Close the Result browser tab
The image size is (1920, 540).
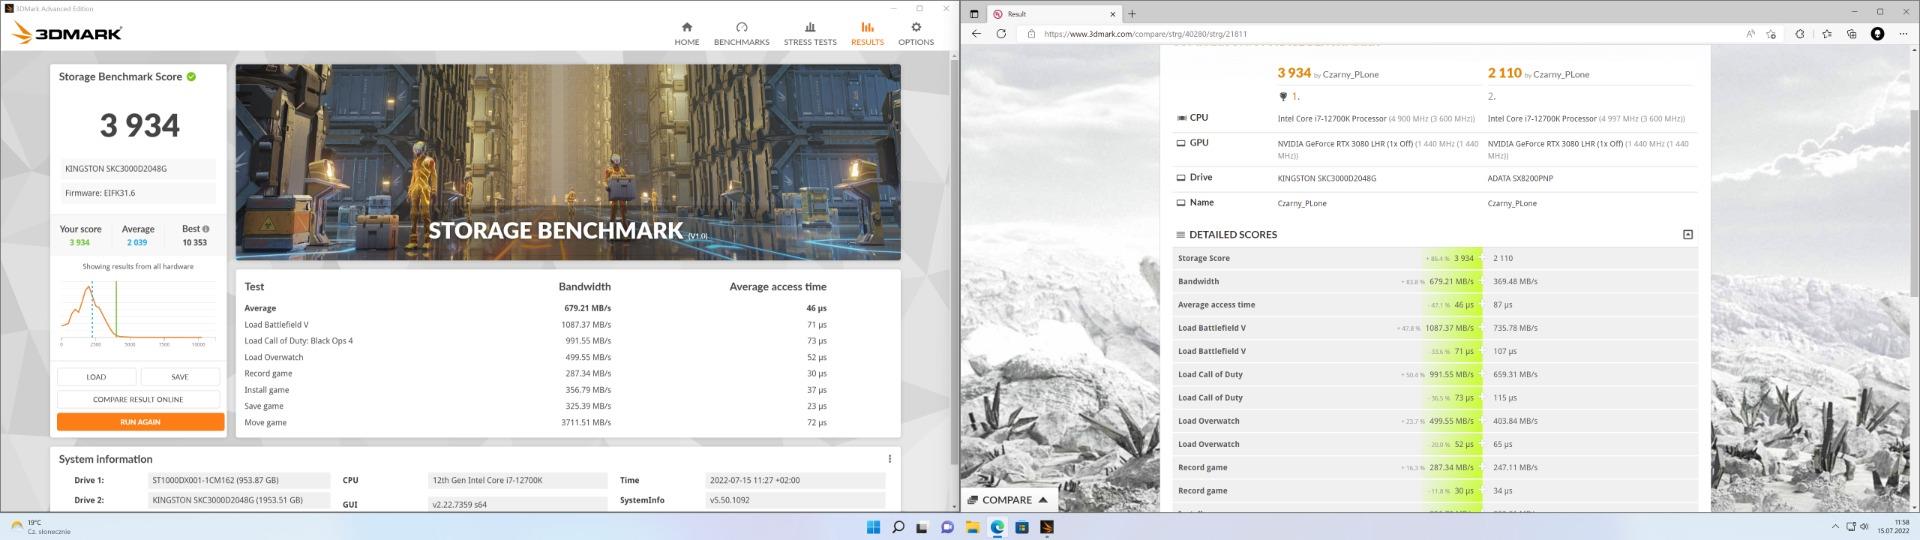1113,14
